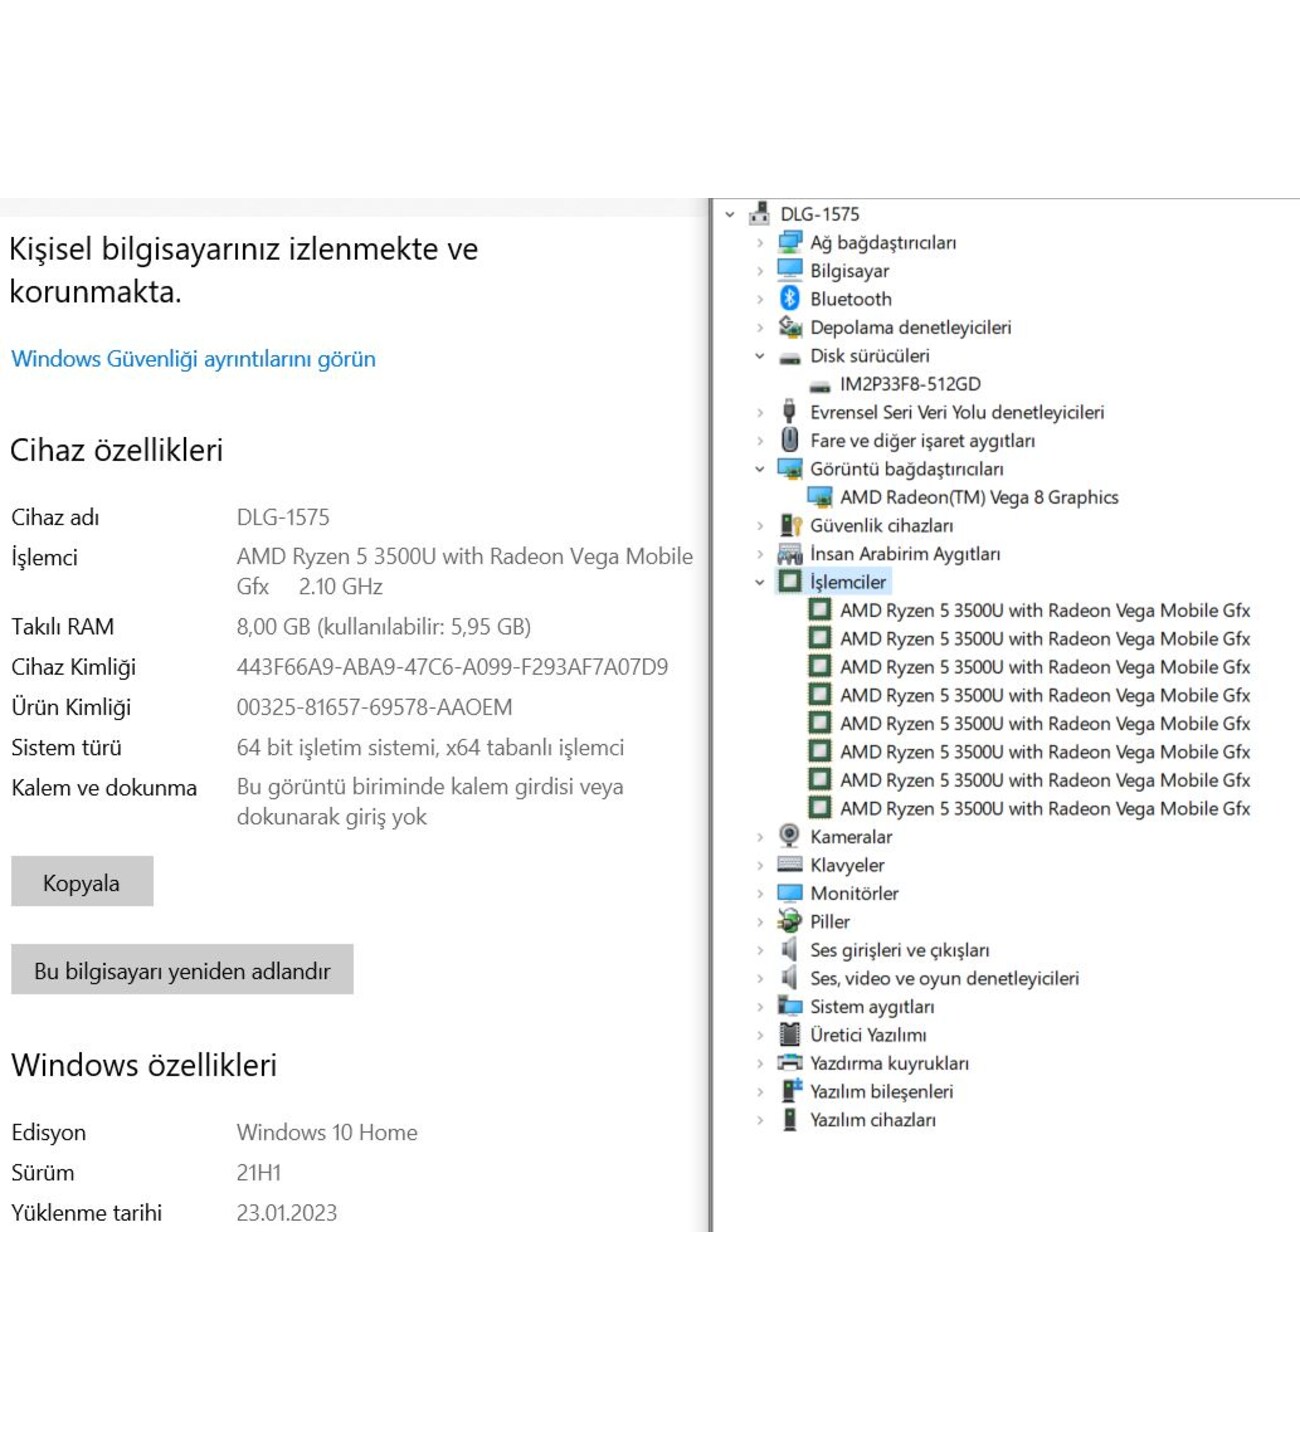Image resolution: width=1300 pixels, height=1430 pixels.
Task: Select AMD Radeon(TM) Vega 8 Graphics entry
Action: 978,497
